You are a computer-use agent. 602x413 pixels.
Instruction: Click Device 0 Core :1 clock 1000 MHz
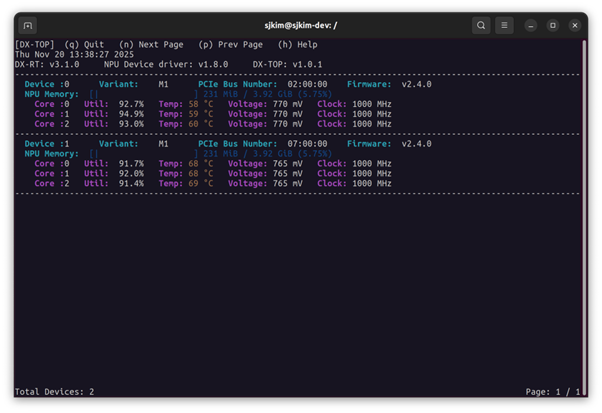point(372,114)
